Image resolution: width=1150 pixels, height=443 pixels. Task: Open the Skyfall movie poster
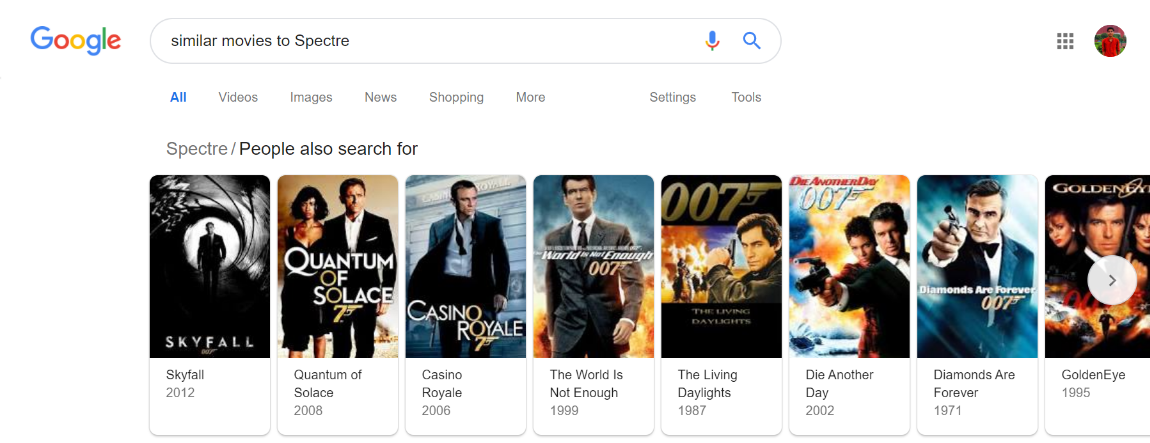click(x=210, y=266)
